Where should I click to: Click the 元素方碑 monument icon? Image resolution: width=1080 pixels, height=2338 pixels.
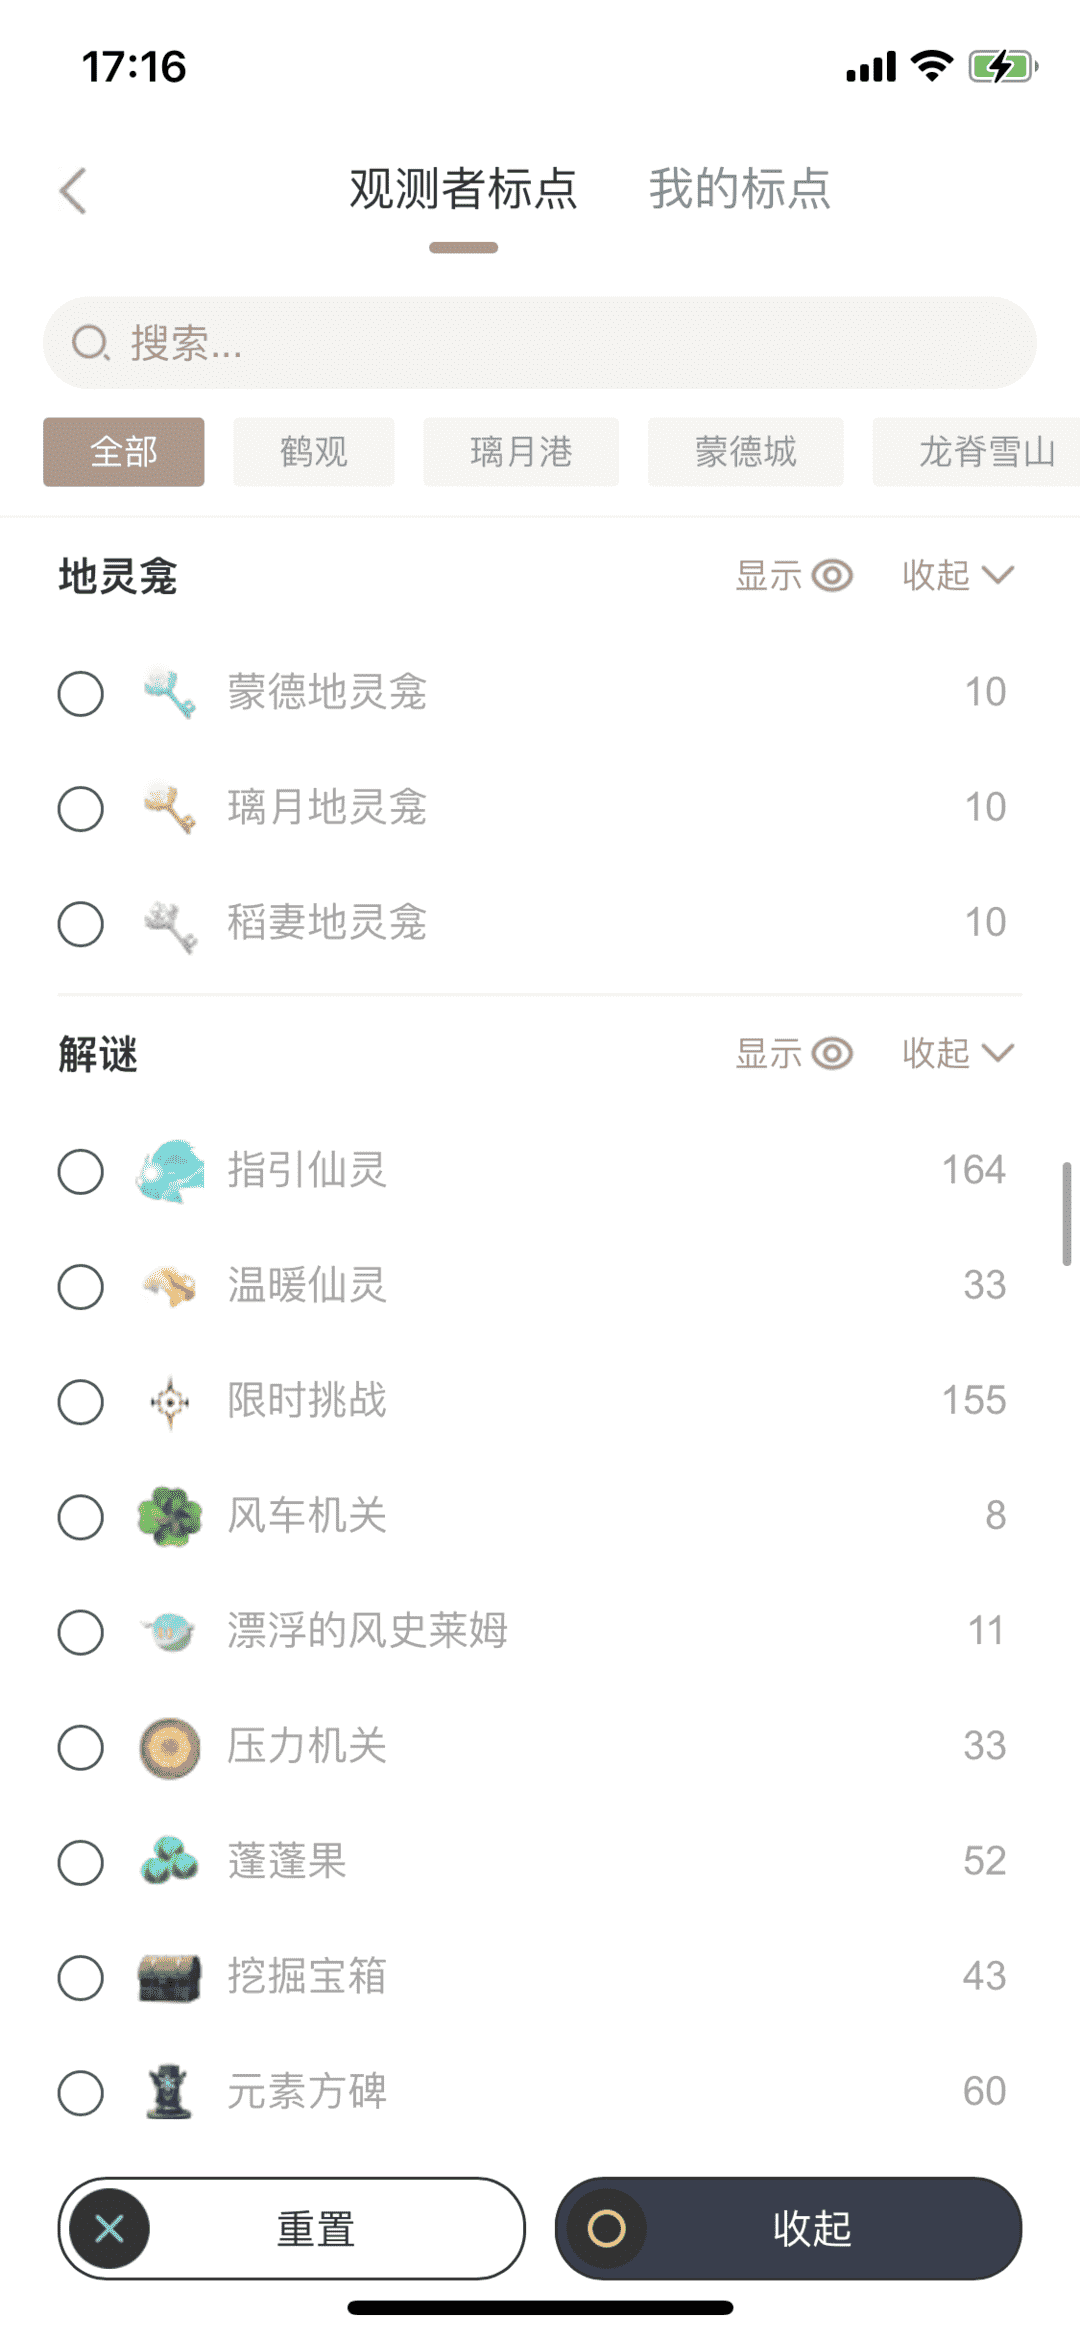[170, 2092]
